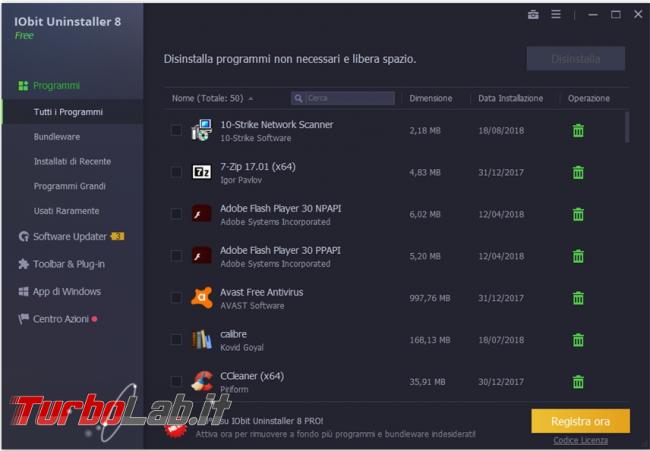Click the Software Updater count badge
The image size is (650, 451).
click(x=118, y=236)
